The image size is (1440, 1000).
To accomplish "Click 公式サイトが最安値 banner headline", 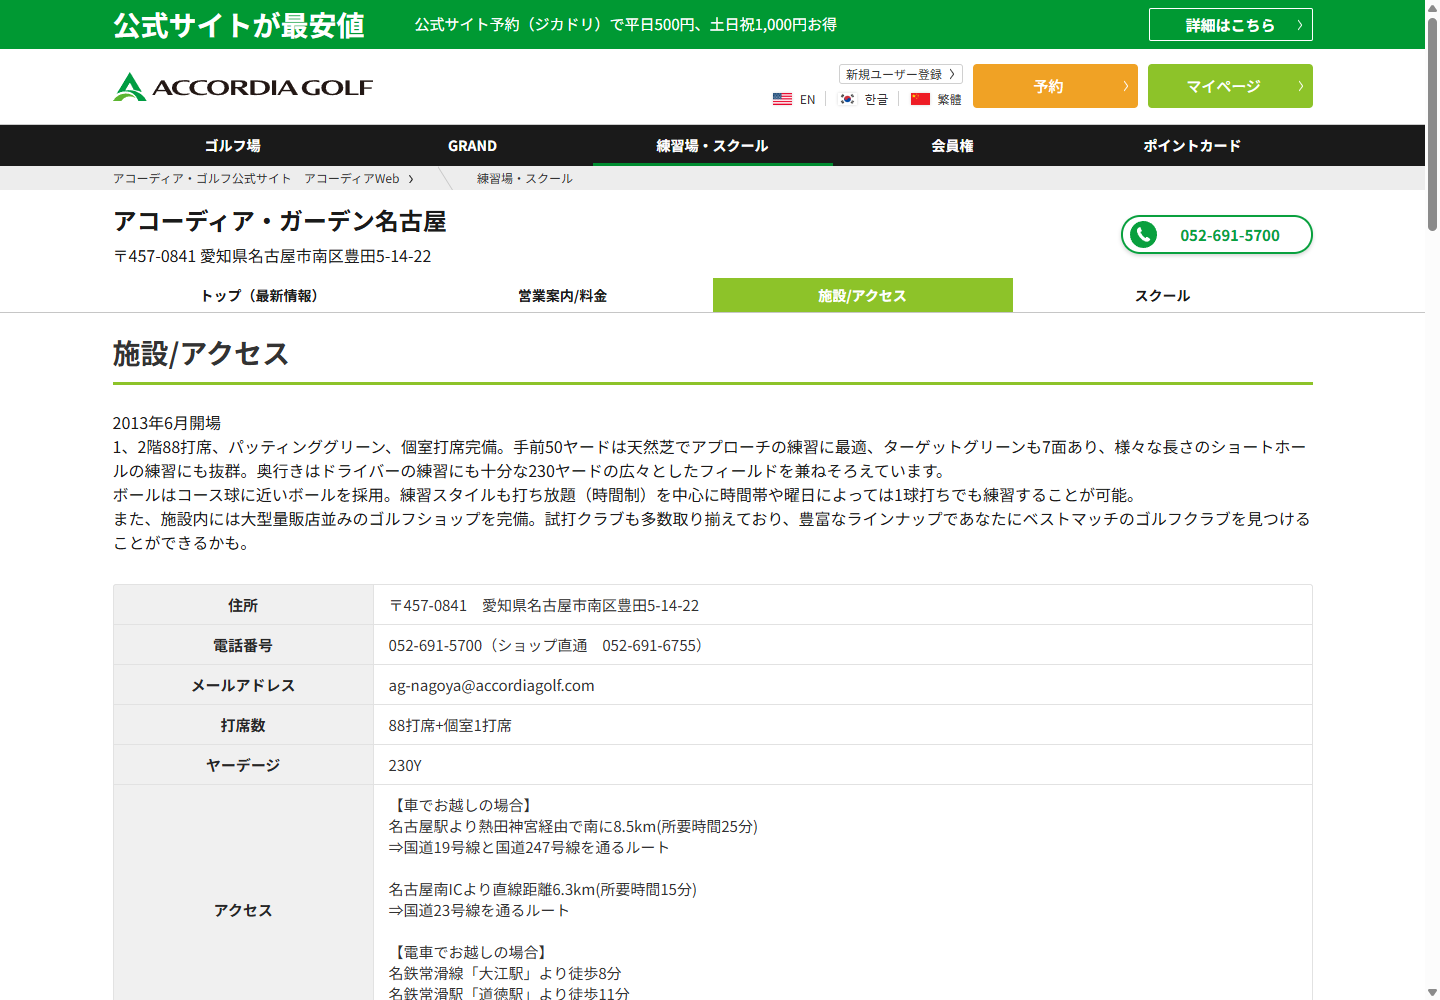I will (239, 25).
